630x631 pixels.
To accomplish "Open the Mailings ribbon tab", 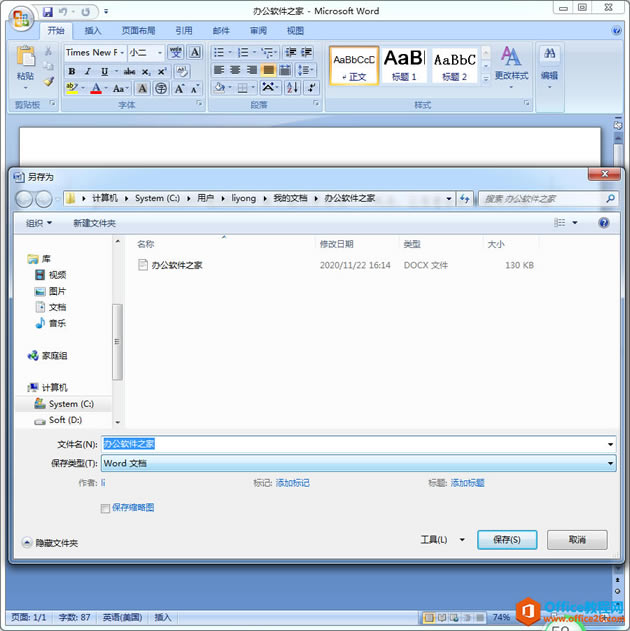I will coord(221,31).
